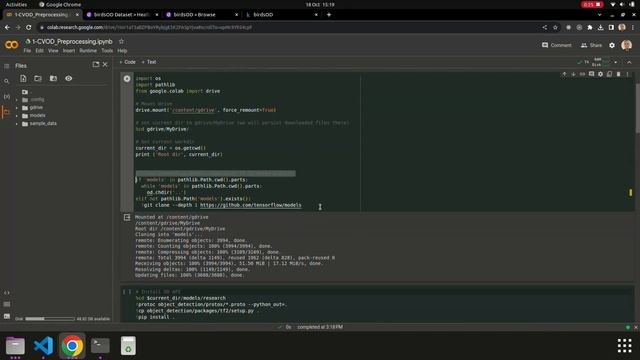640x360 pixels.
Task: Open Colab settings gear icon
Action: 612,45
